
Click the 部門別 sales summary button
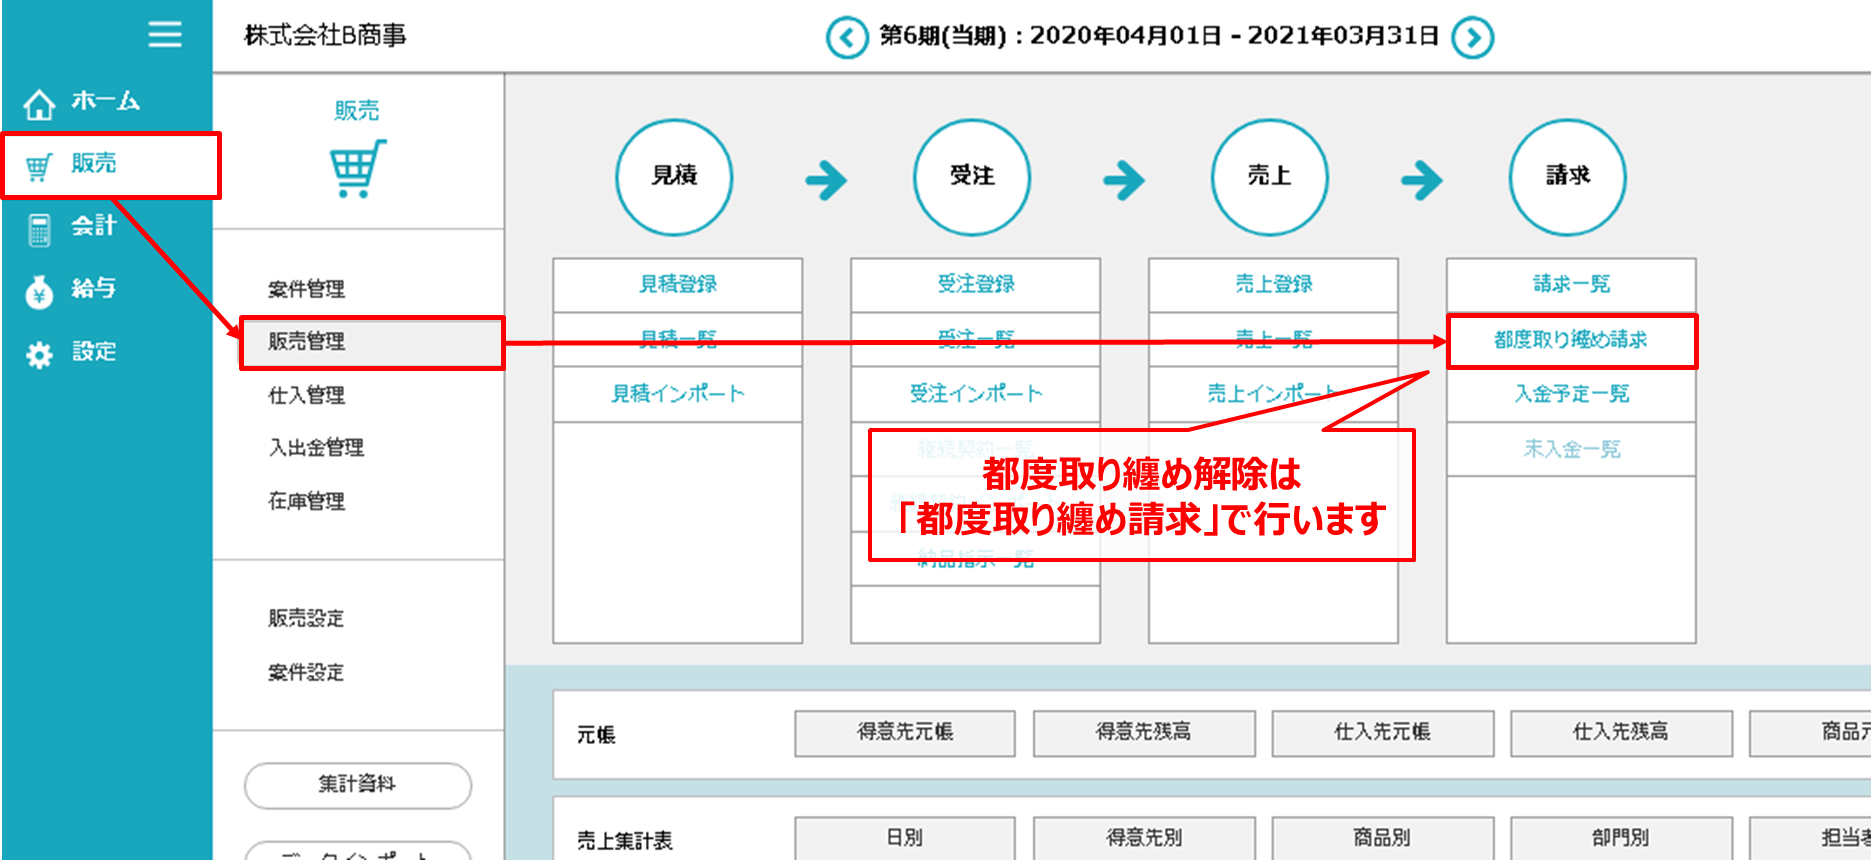tap(1621, 838)
